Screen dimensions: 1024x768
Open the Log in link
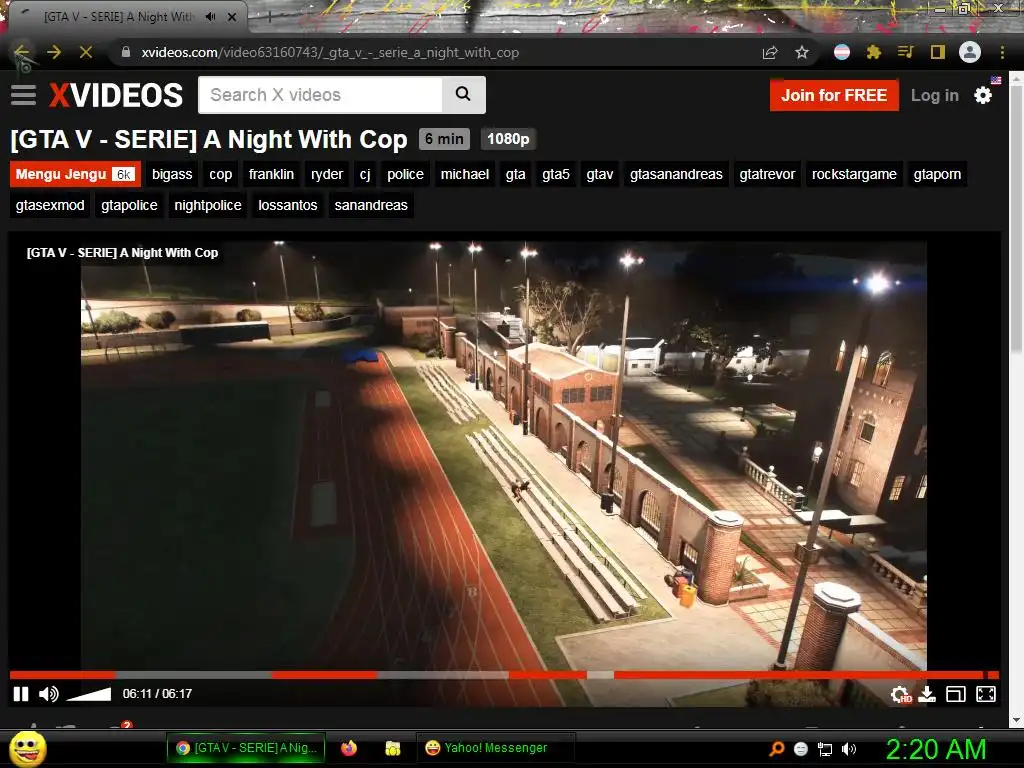[x=935, y=95]
